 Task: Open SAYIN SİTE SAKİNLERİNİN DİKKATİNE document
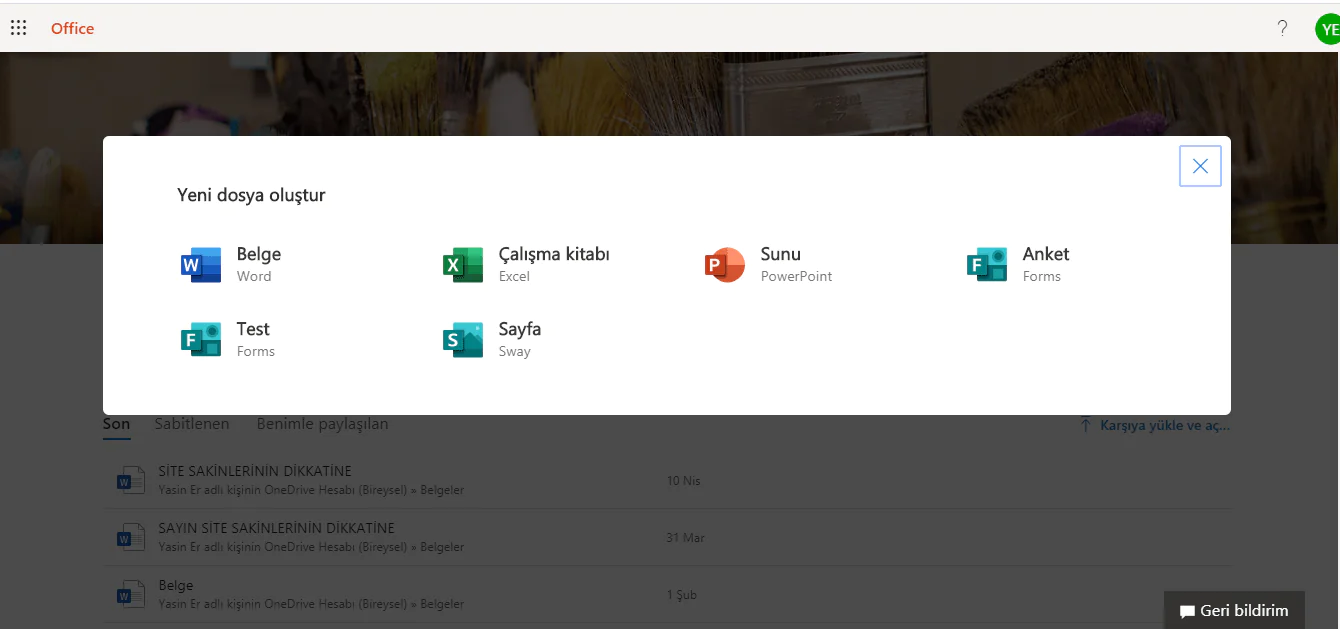coord(667,537)
